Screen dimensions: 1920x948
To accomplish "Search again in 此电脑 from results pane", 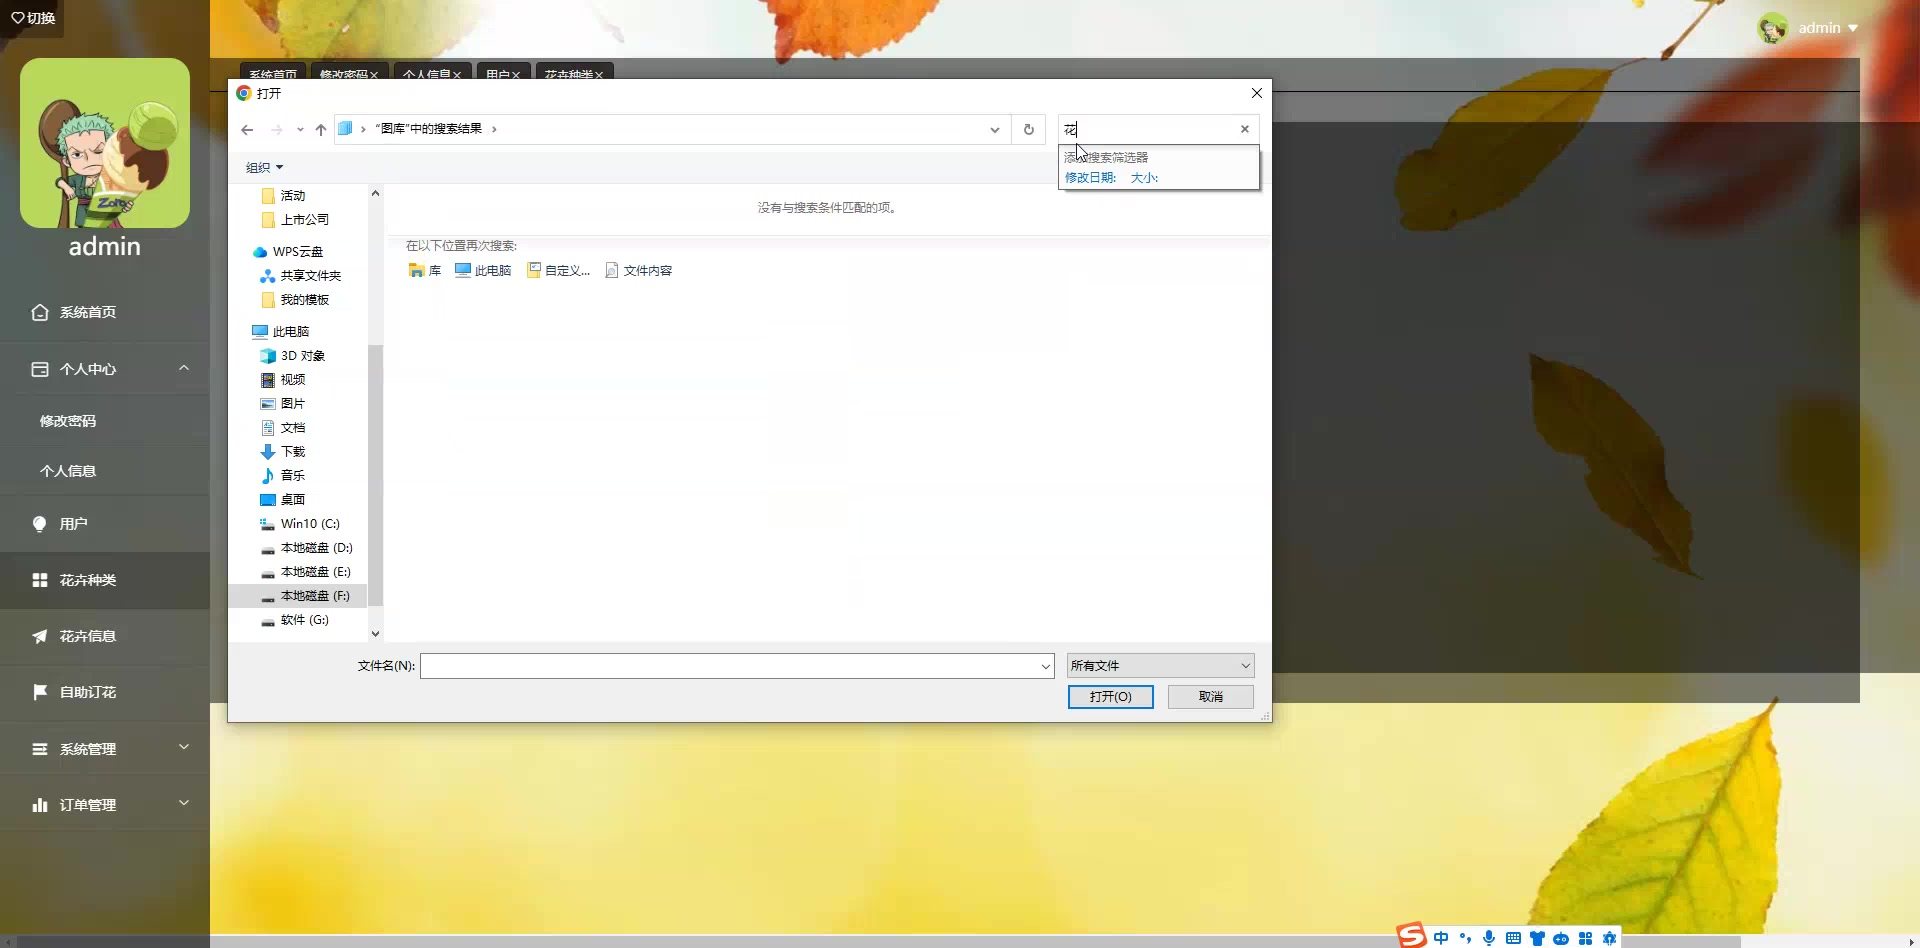I will (x=483, y=271).
